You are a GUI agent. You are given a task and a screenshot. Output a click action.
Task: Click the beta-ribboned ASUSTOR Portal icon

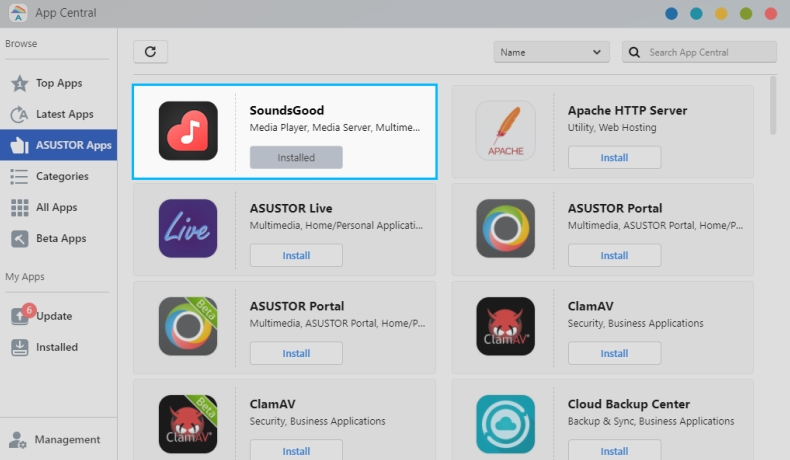188,326
